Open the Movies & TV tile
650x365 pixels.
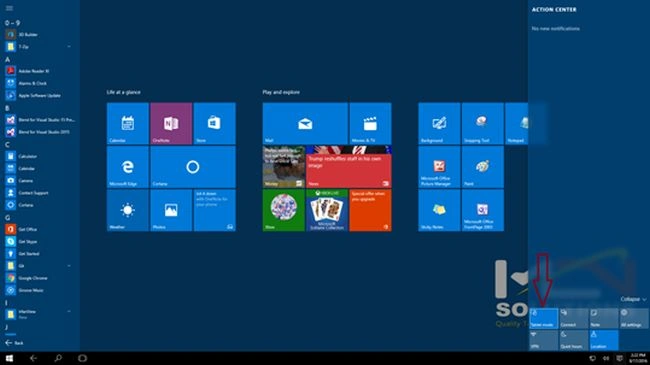tap(370, 124)
